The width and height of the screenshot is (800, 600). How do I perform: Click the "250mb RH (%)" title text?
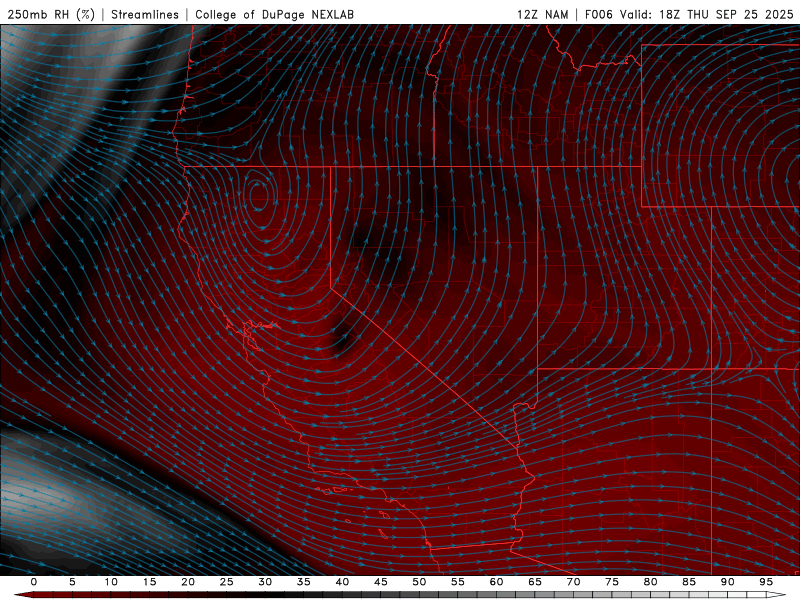pos(51,14)
